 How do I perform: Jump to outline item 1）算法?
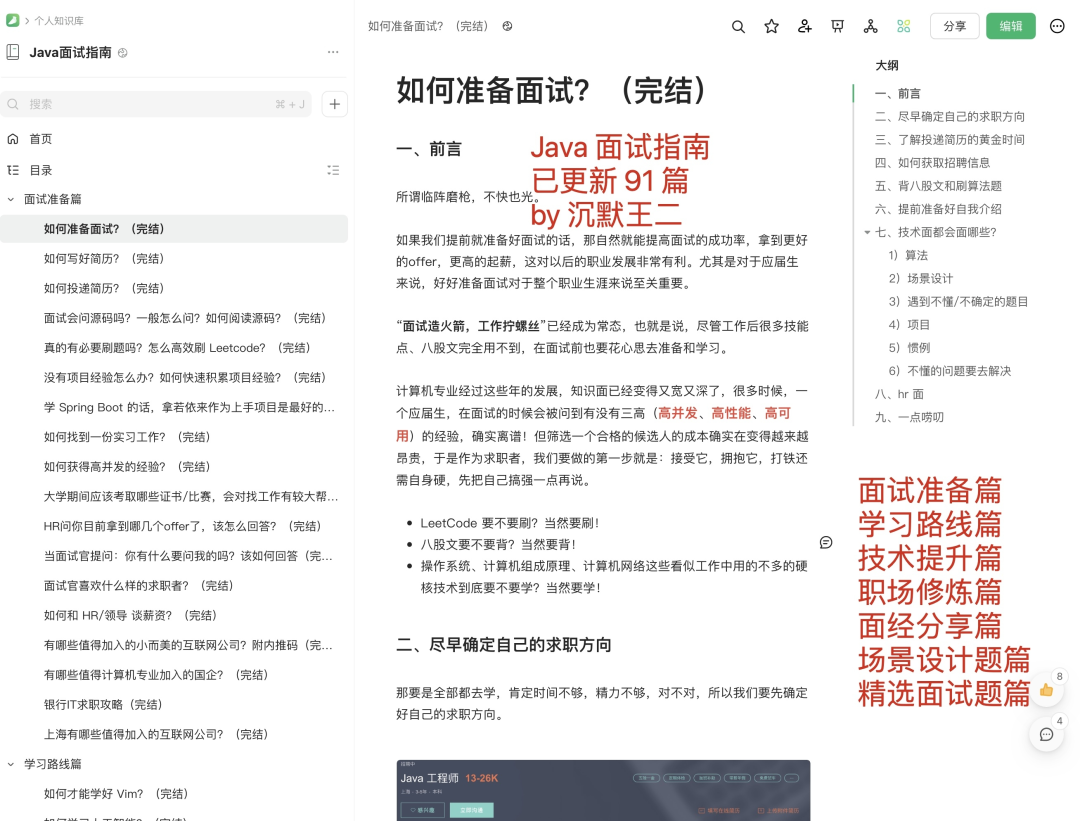[x=908, y=255]
